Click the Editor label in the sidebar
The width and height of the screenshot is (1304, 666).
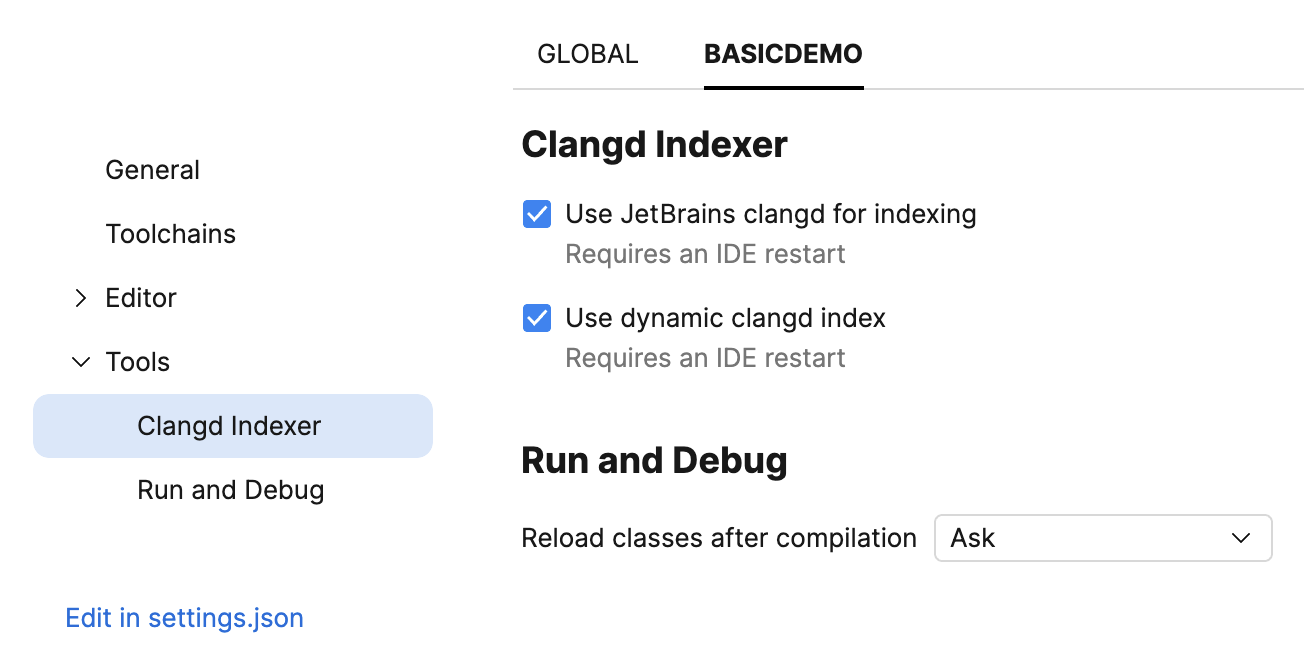click(x=140, y=297)
